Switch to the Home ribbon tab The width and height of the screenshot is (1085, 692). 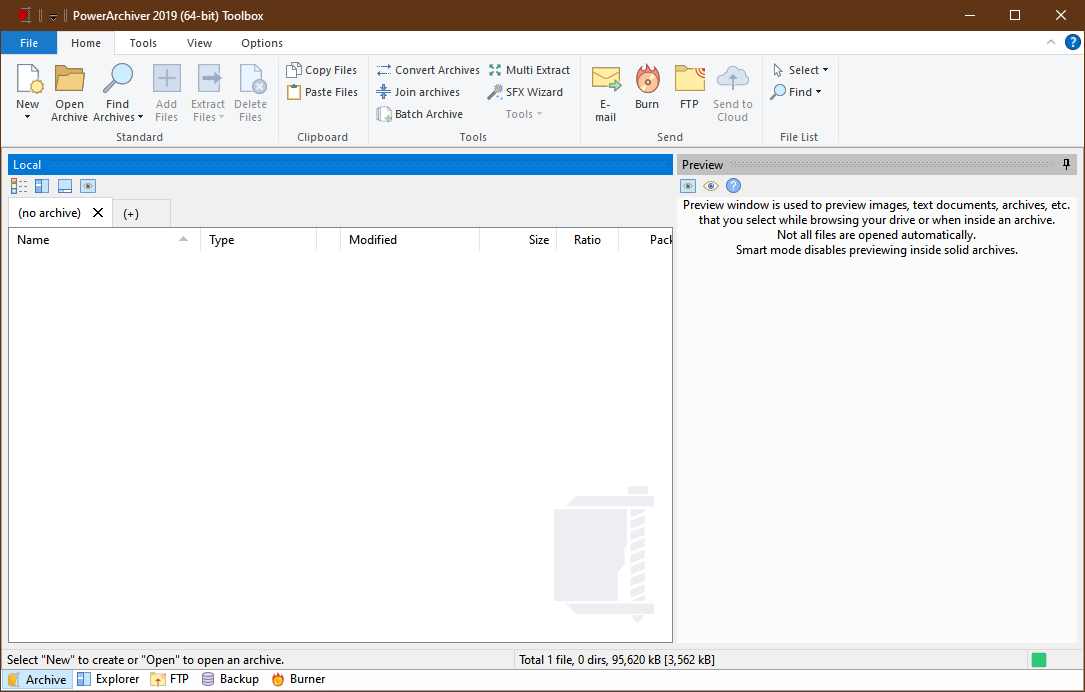pyautogui.click(x=86, y=43)
